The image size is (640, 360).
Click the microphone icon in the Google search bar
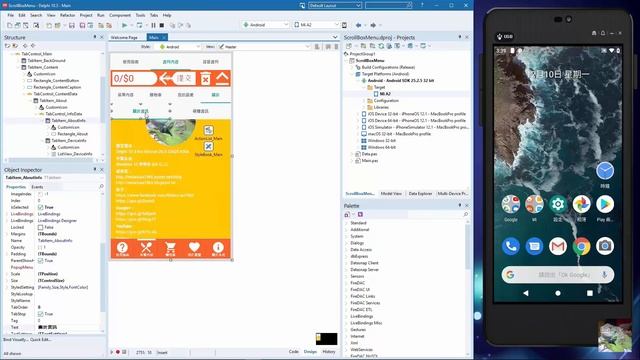[x=604, y=275]
